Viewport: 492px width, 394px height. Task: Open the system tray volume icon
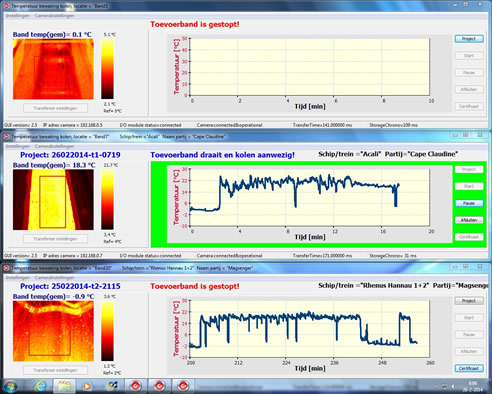pos(454,386)
